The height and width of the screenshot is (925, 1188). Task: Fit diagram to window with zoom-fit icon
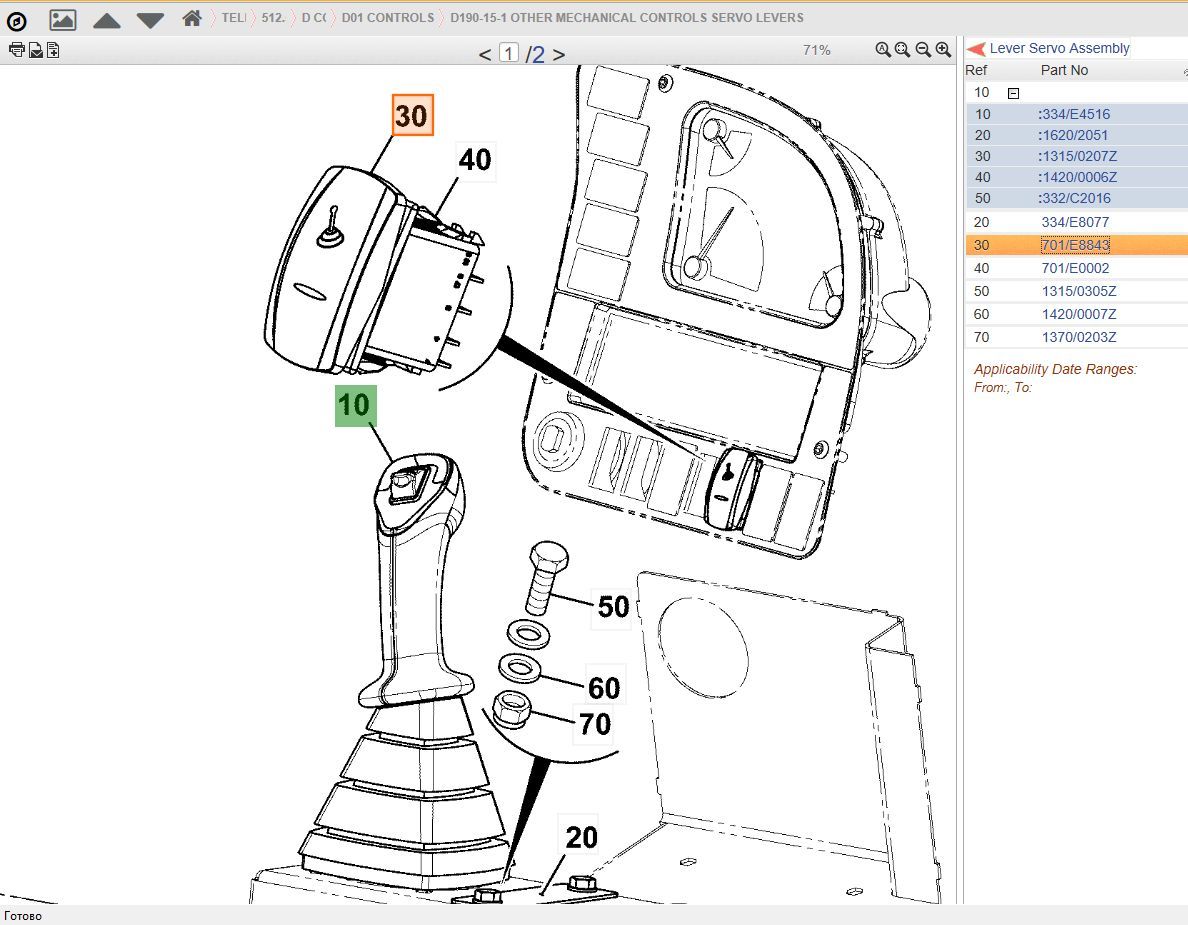903,50
